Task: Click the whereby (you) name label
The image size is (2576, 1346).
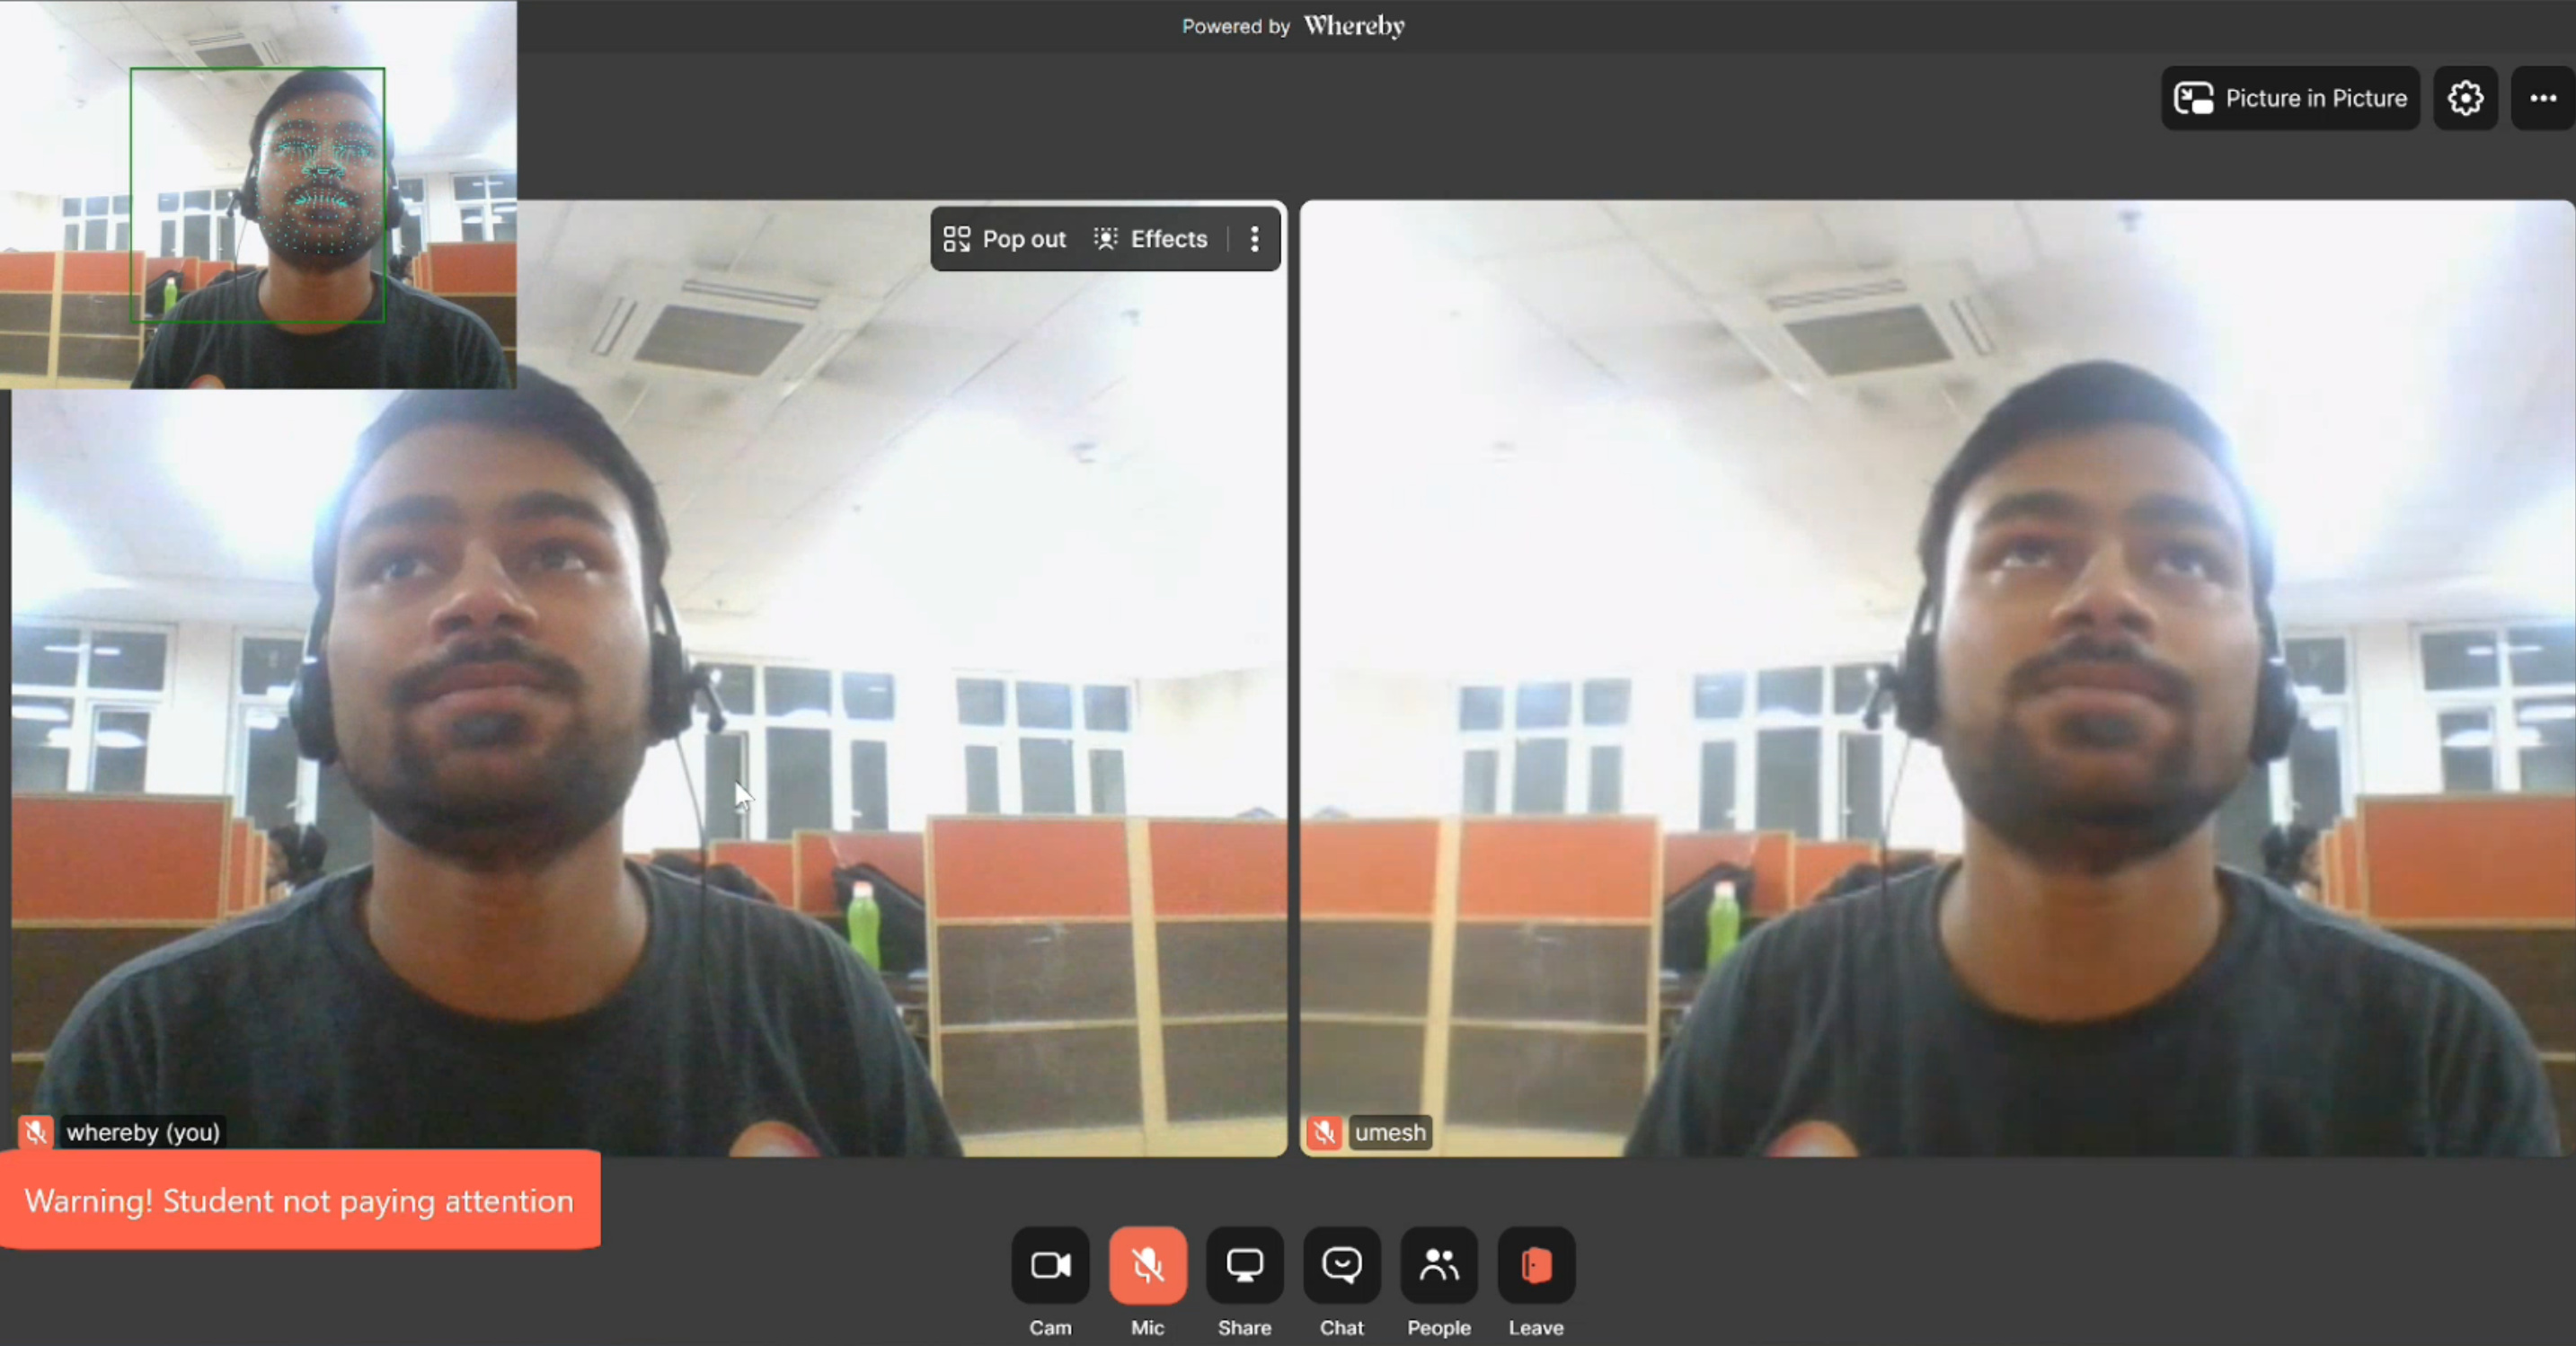Action: [143, 1132]
